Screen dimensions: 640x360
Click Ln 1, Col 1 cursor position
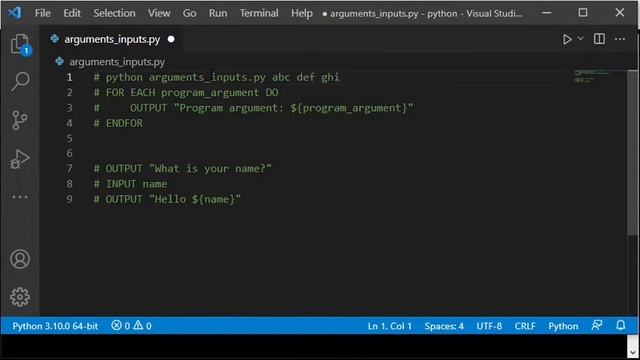pos(389,326)
